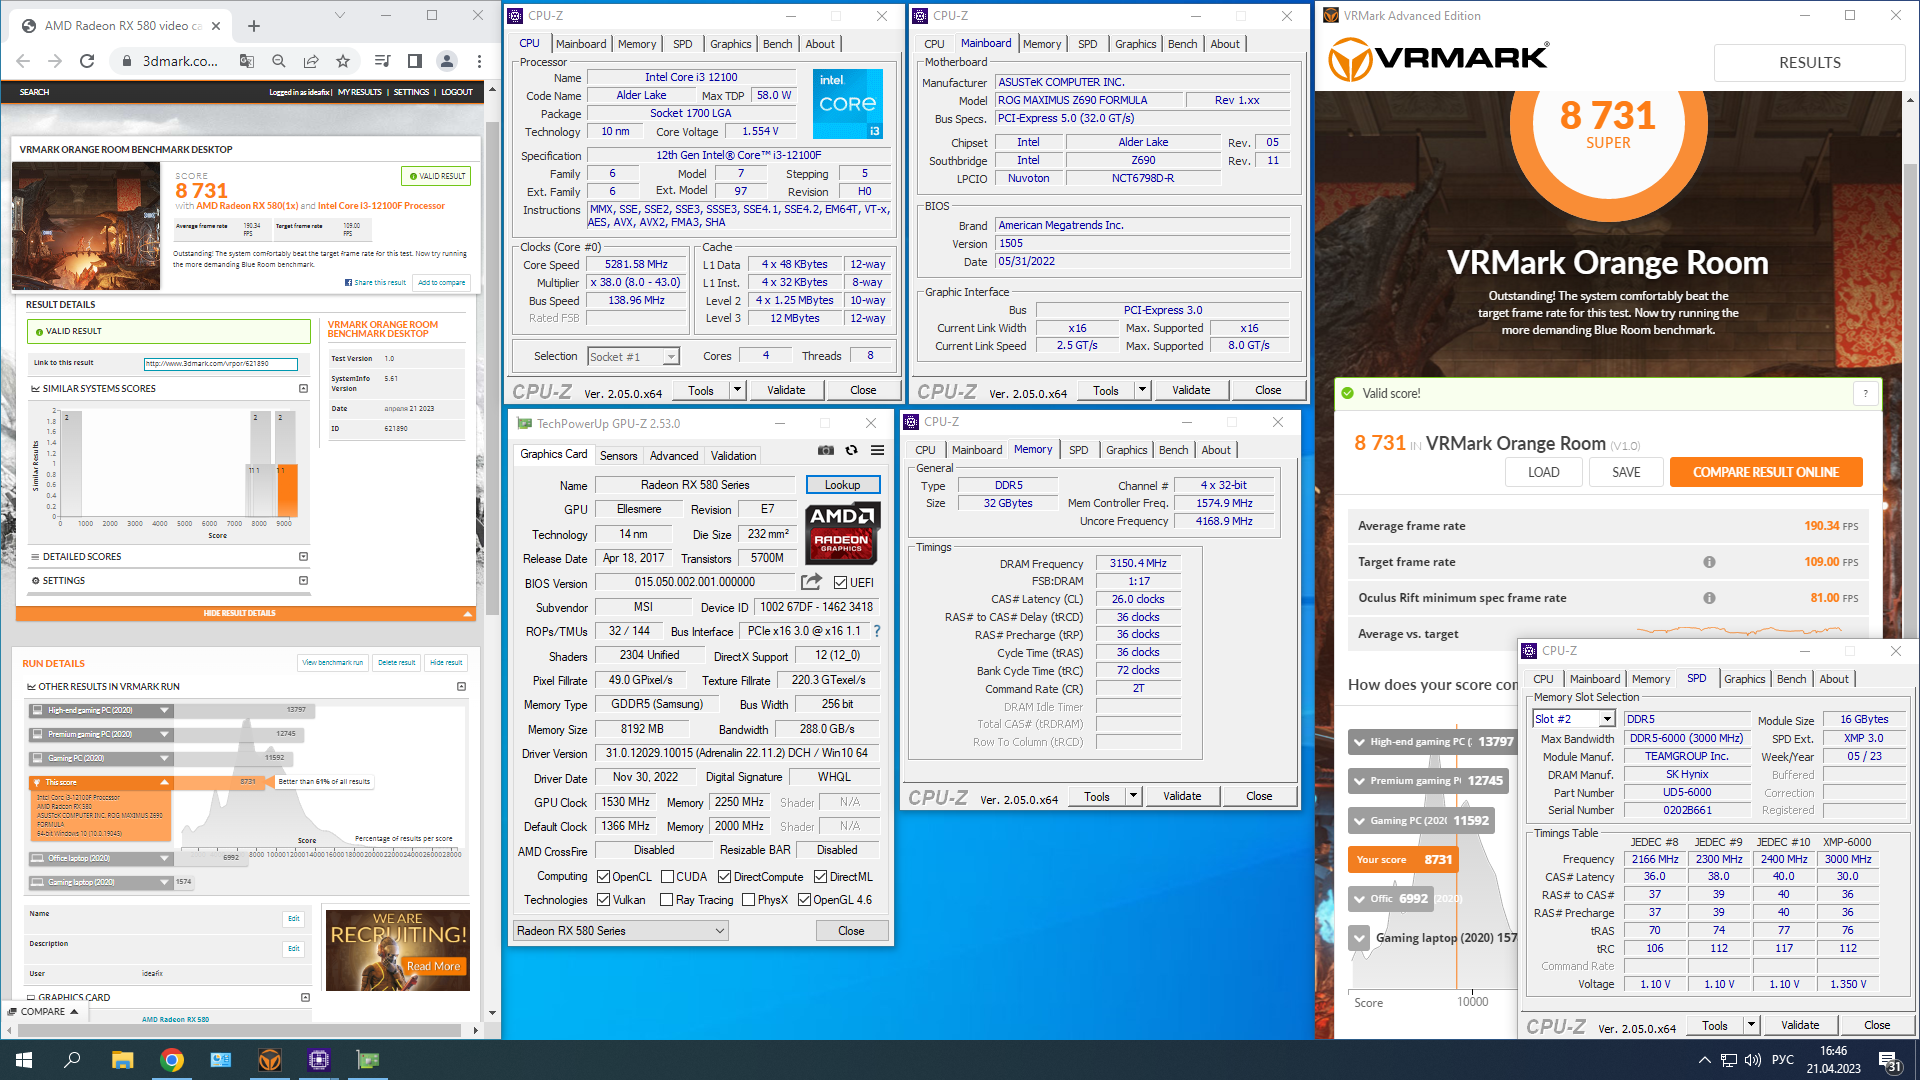Toggle the Ray Tracing checkbox
This screenshot has height=1080, width=1920.
(x=667, y=900)
